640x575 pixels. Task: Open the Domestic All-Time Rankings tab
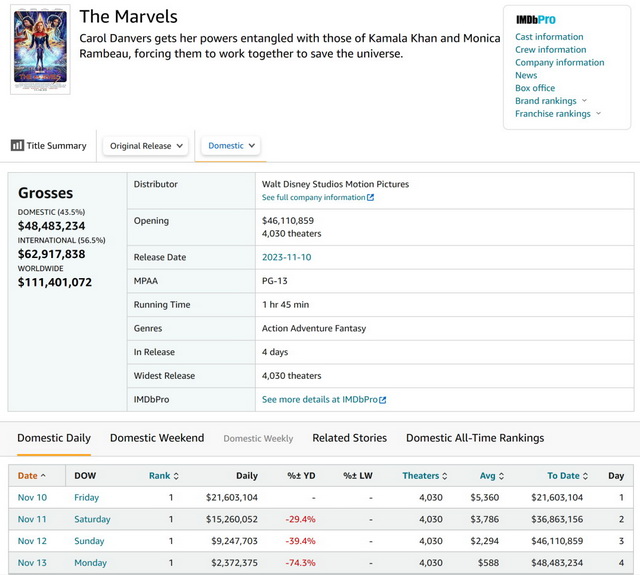[475, 438]
